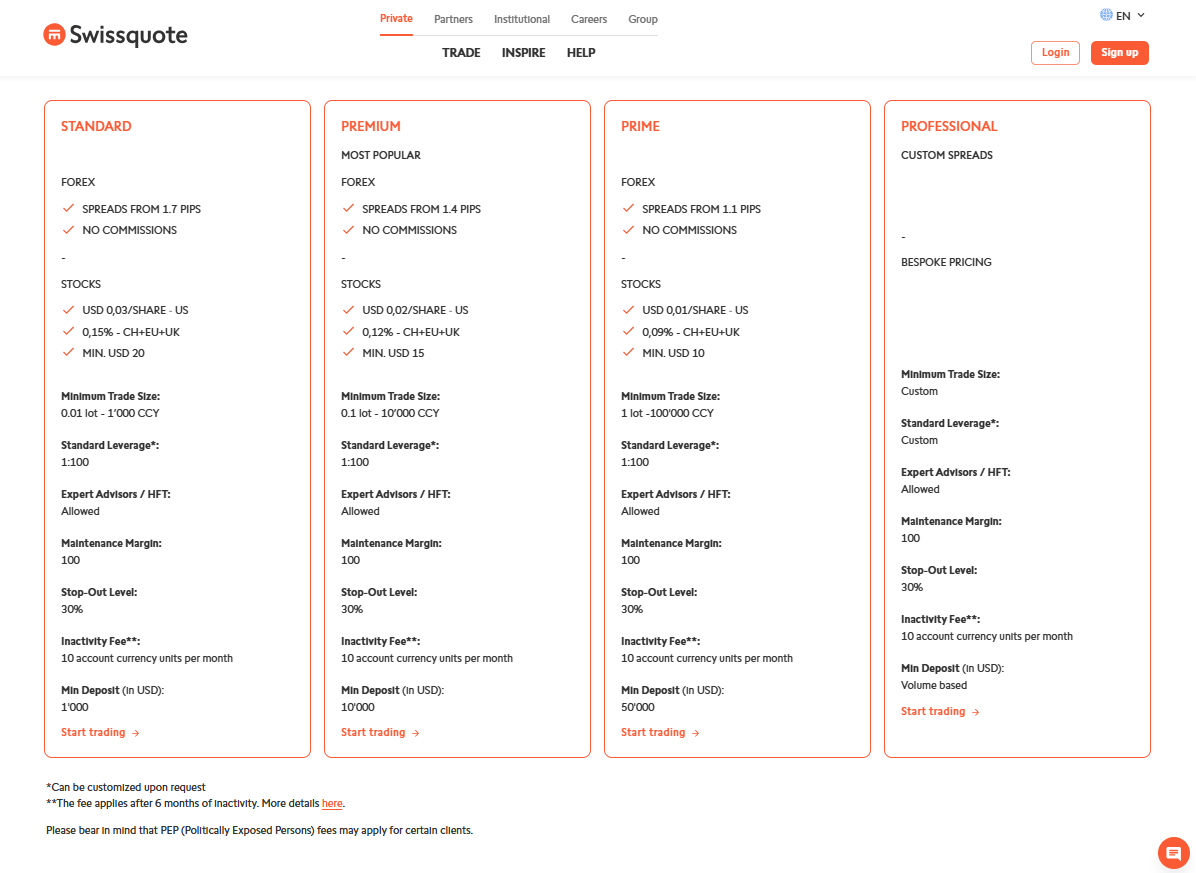Open the live chat bubble icon
Screen dimensions: 1196x873
coord(1172,853)
